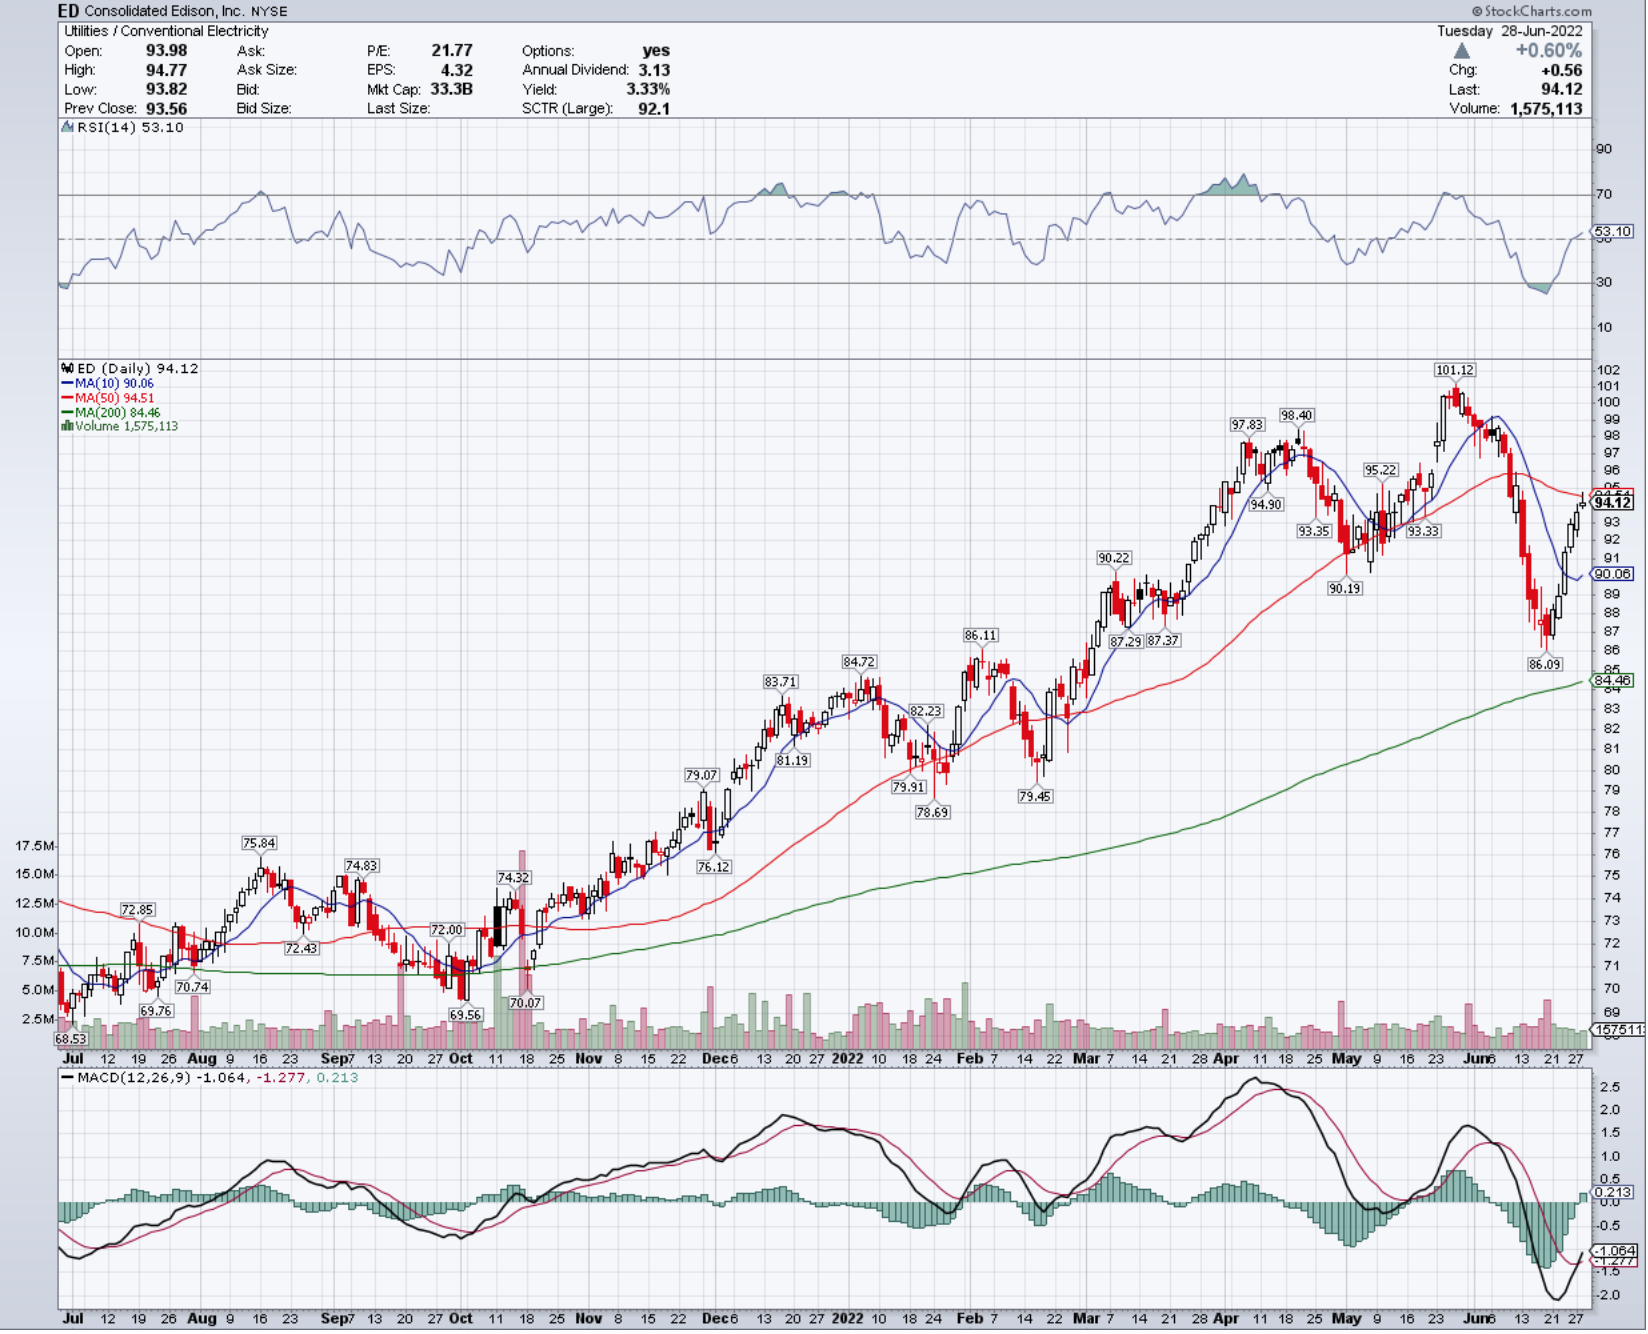Click the Prev Close value 93.56

[x=167, y=109]
